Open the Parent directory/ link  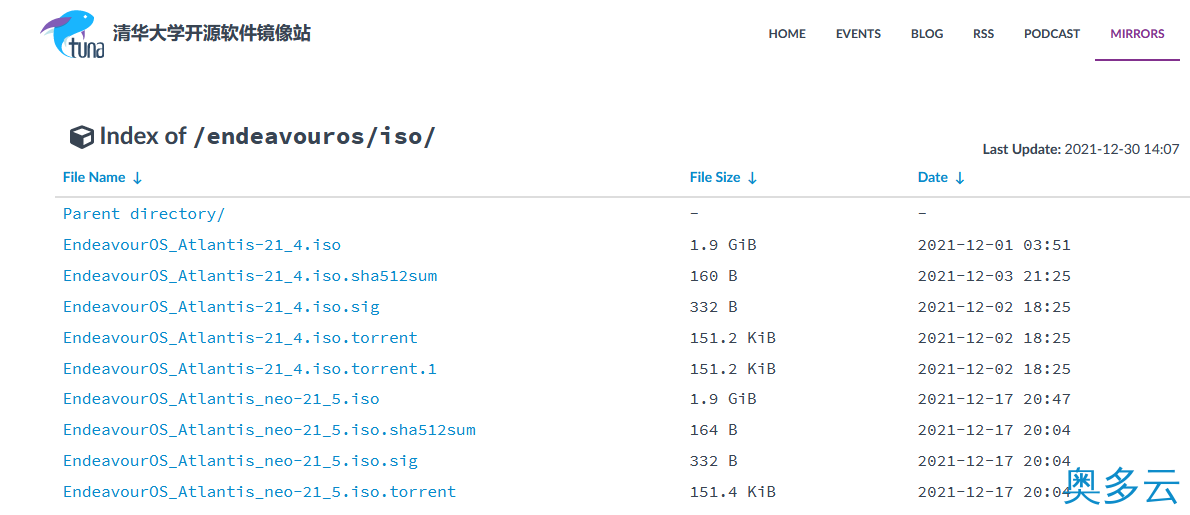pos(144,214)
